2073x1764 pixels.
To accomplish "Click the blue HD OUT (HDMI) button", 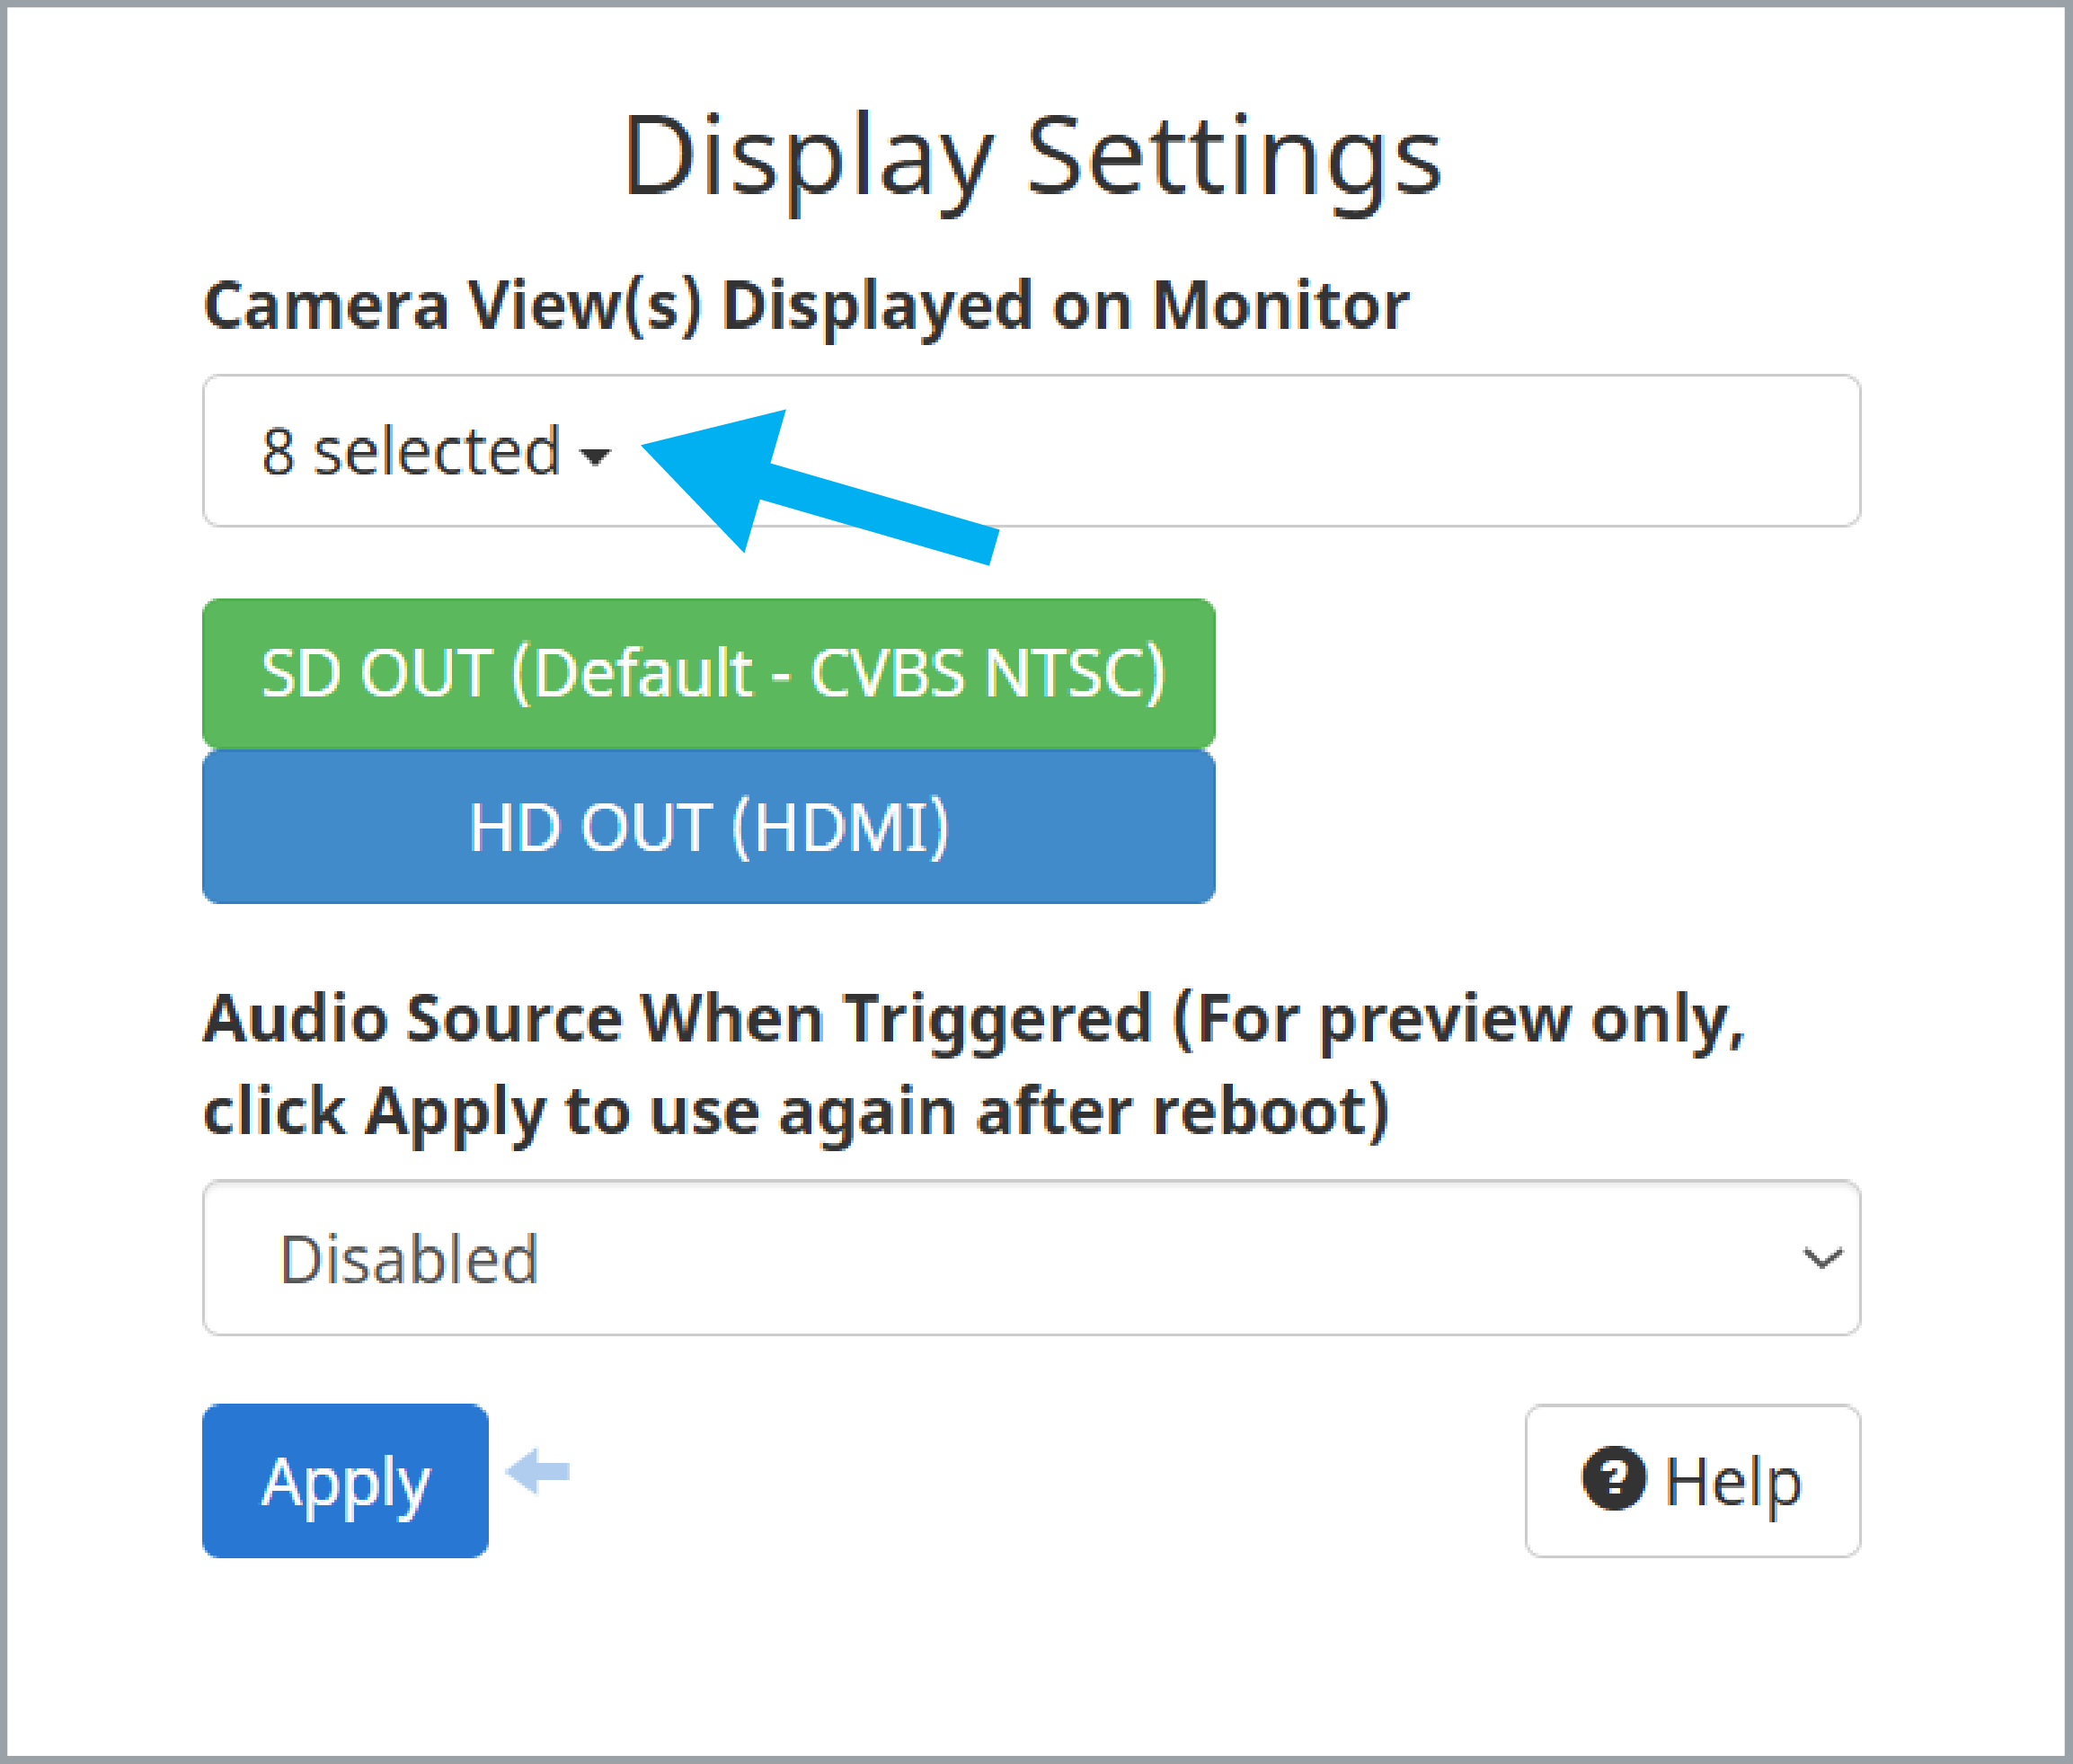I will coord(709,827).
